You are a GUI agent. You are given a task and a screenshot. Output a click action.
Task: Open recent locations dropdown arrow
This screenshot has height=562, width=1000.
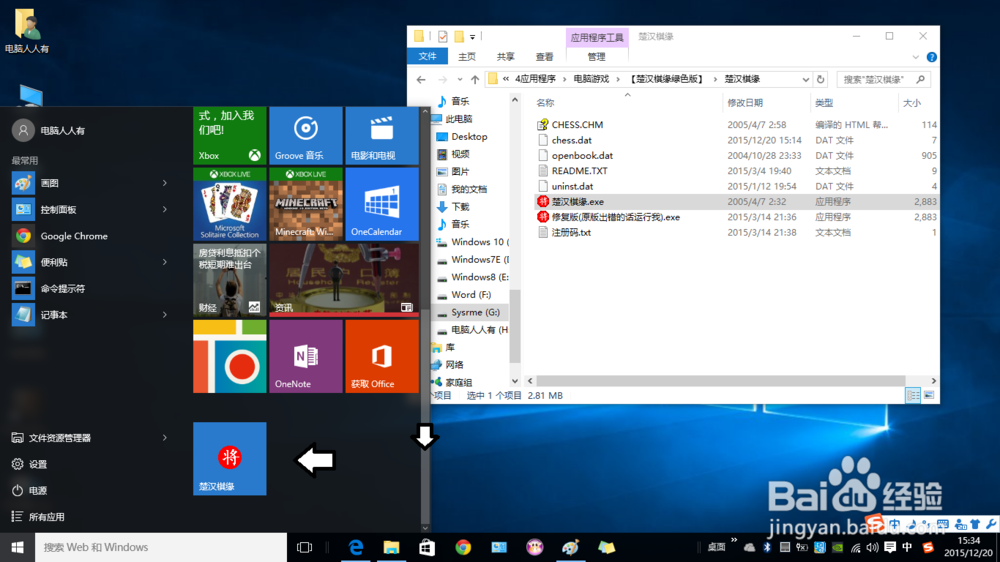[460, 79]
